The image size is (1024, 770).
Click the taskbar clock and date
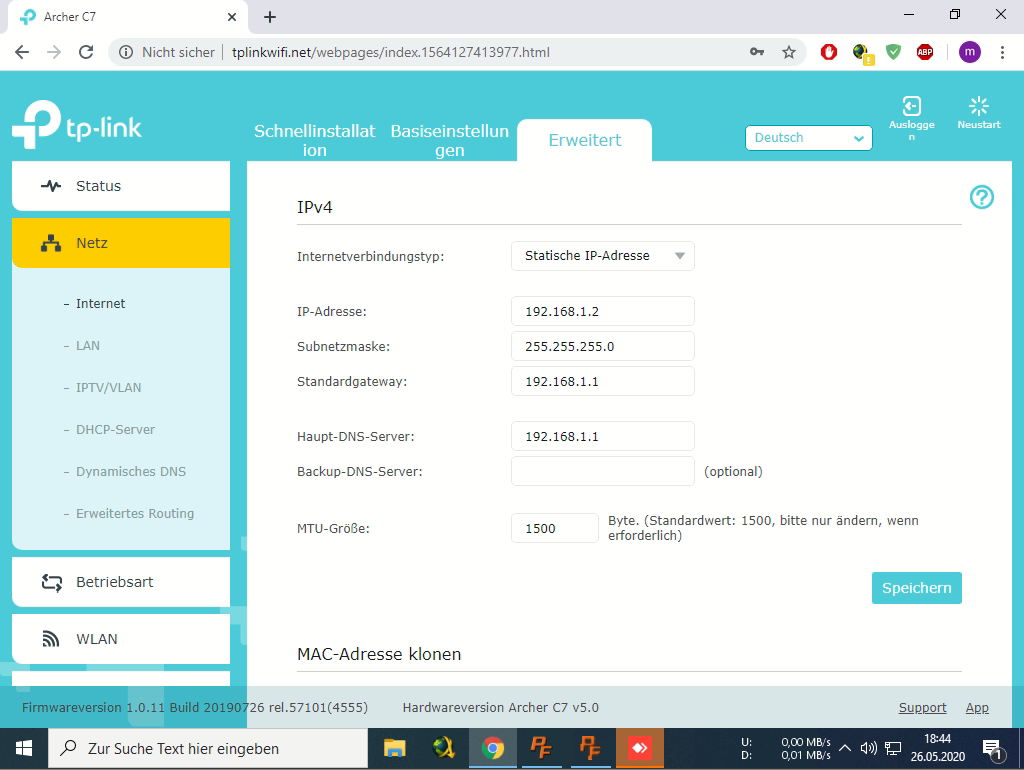coord(937,748)
